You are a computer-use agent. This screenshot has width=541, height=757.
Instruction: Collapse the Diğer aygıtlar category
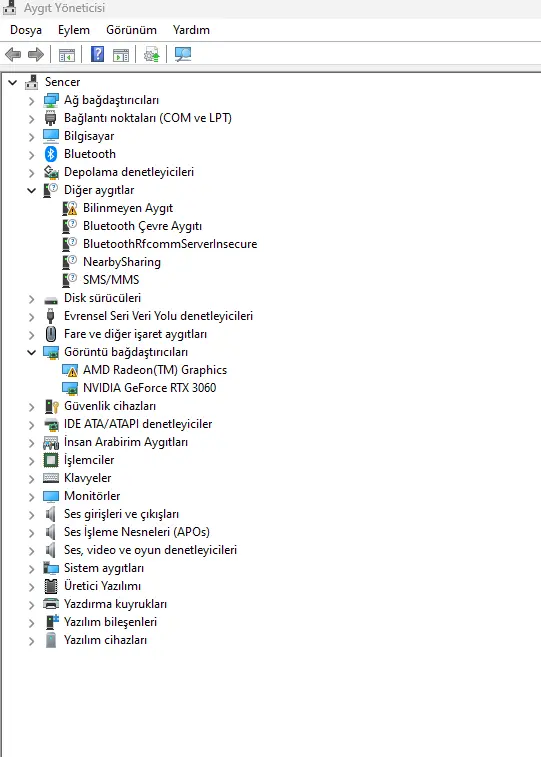(31, 191)
